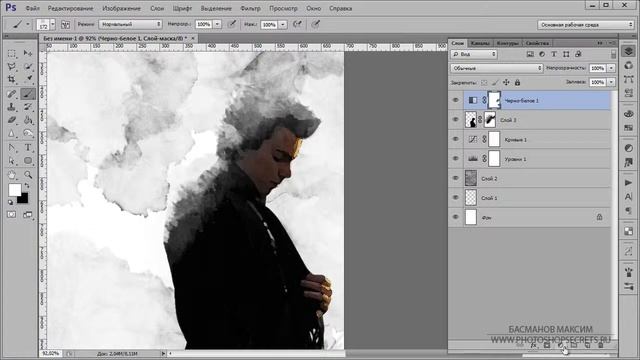
Task: Switch to the Каналы tab
Action: (x=480, y=43)
